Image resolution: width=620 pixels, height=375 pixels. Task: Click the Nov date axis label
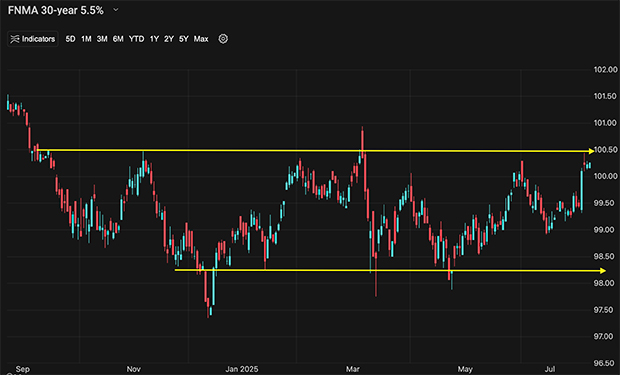tap(134, 369)
